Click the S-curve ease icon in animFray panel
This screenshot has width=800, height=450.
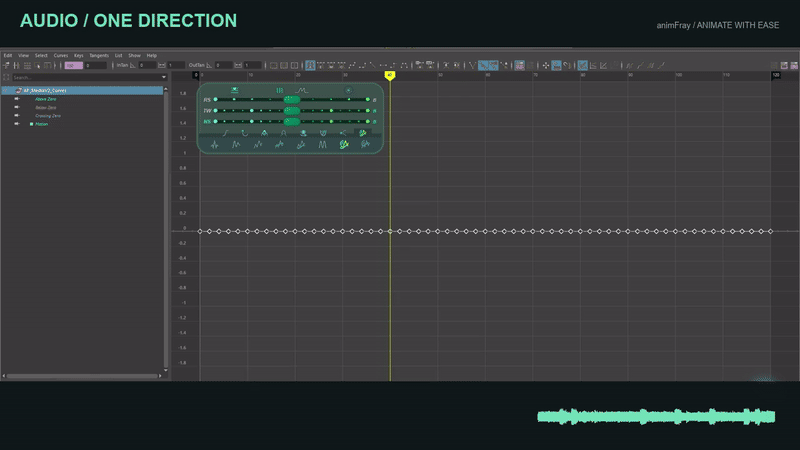(225, 133)
